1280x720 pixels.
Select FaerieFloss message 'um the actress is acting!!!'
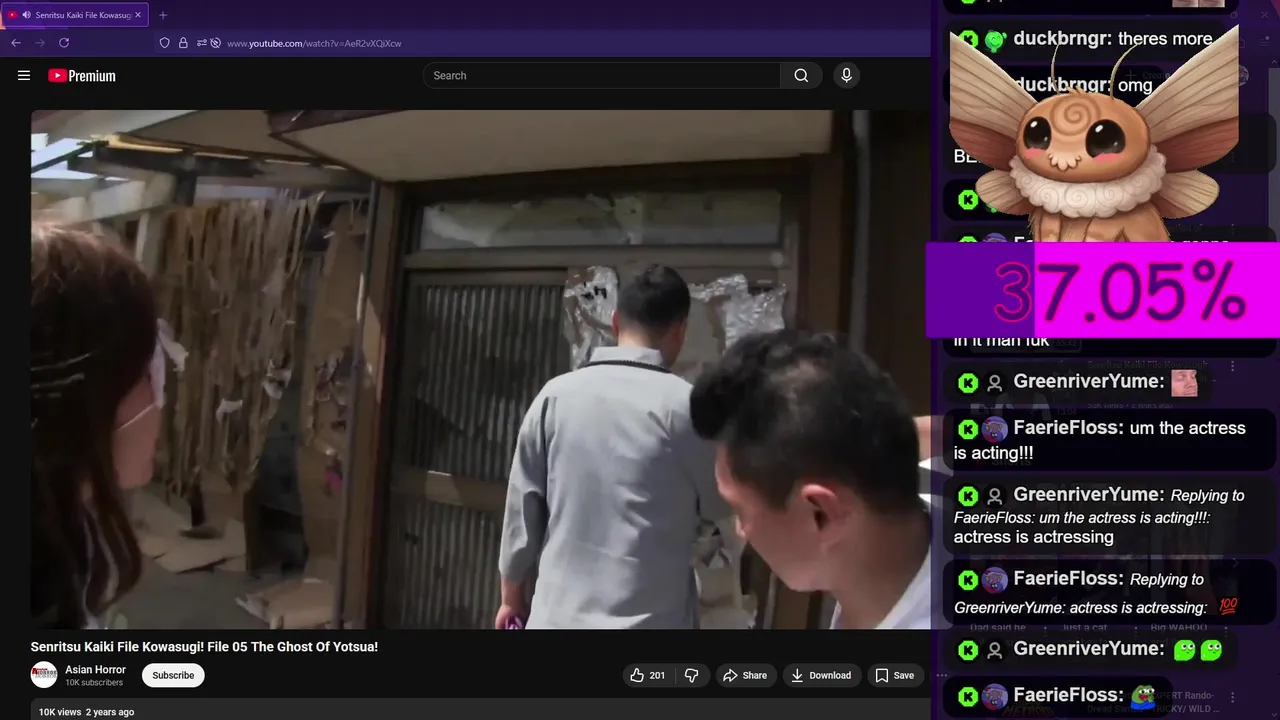pos(1108,440)
